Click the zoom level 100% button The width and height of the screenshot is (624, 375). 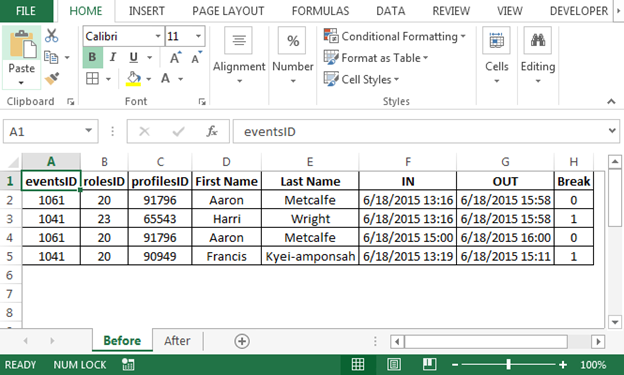pos(593,365)
